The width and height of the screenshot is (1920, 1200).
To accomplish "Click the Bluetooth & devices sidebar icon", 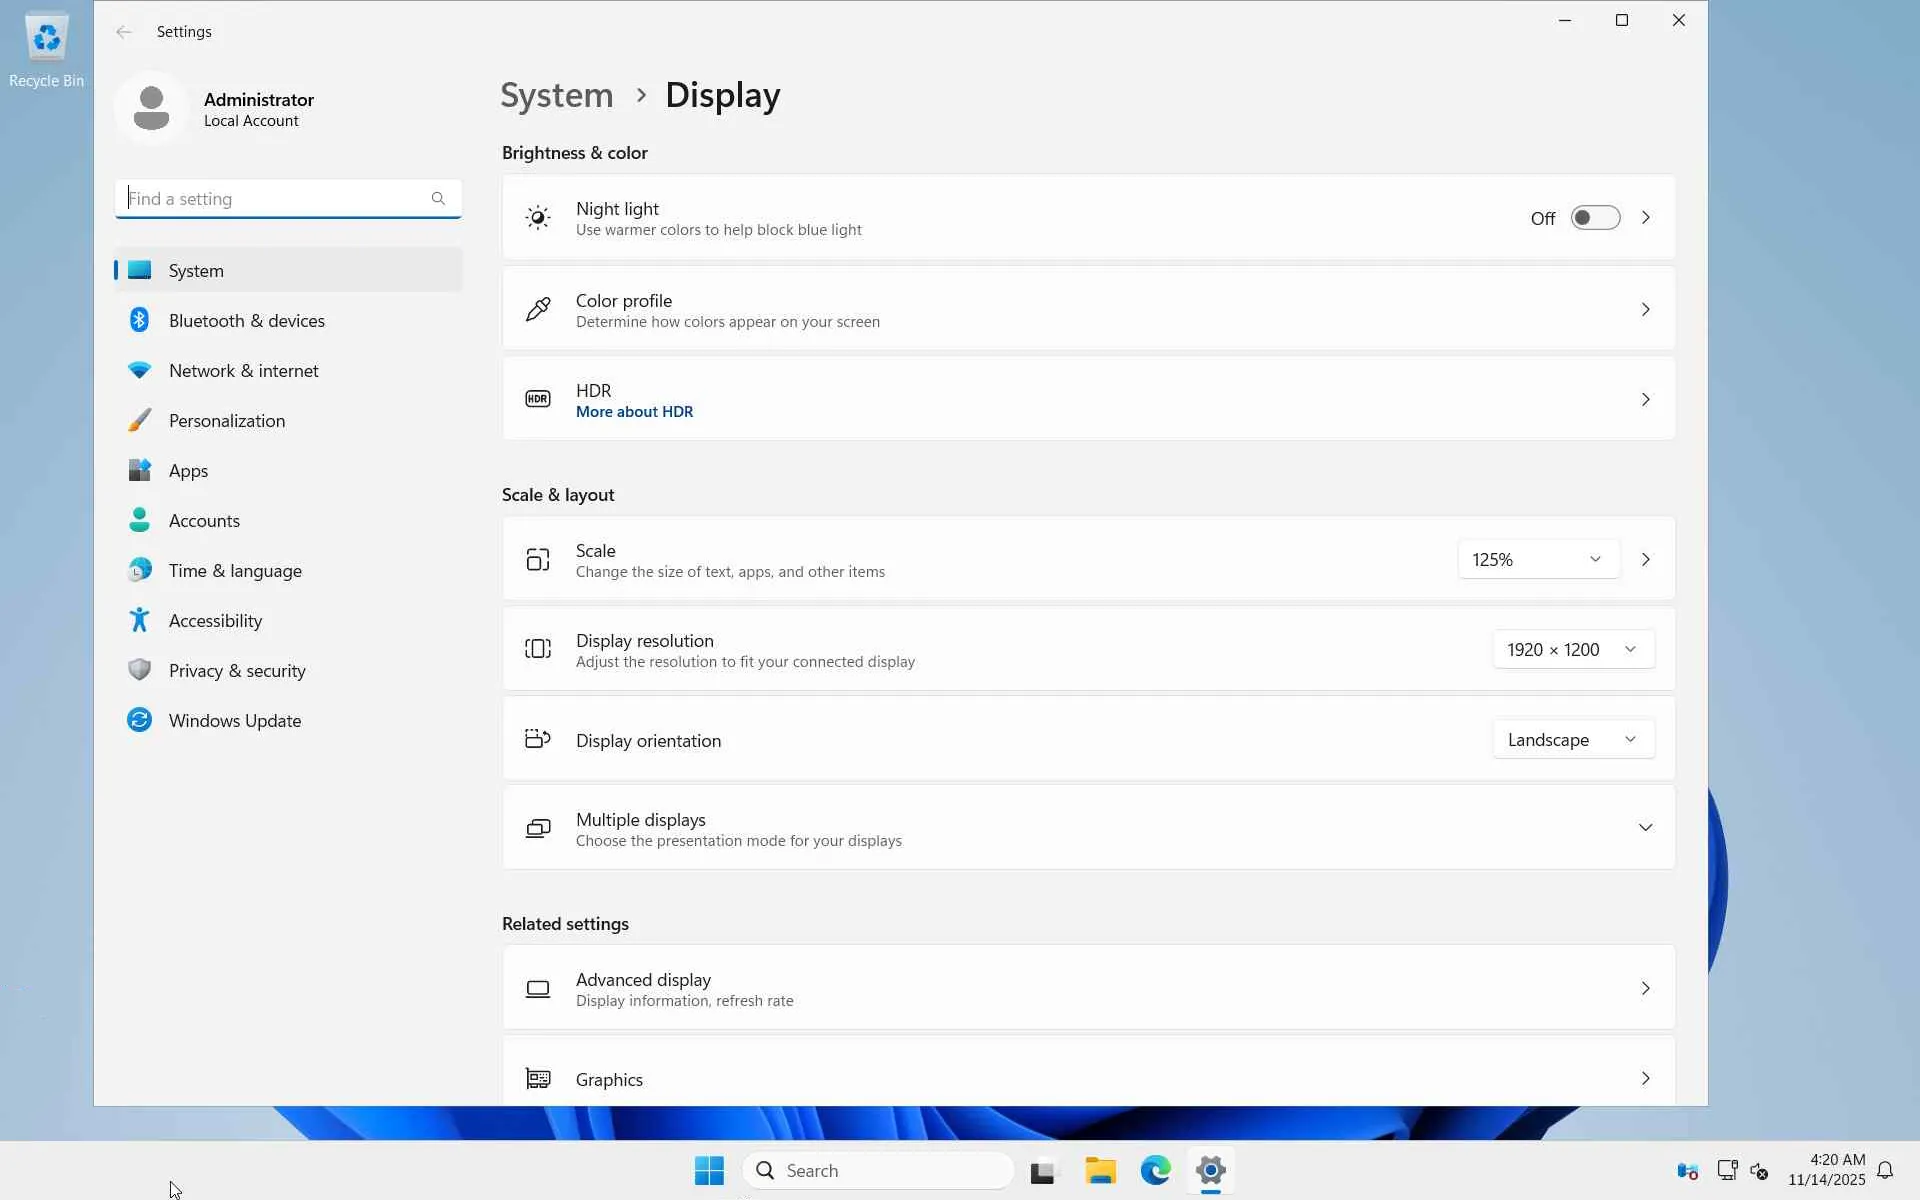I will 139,320.
